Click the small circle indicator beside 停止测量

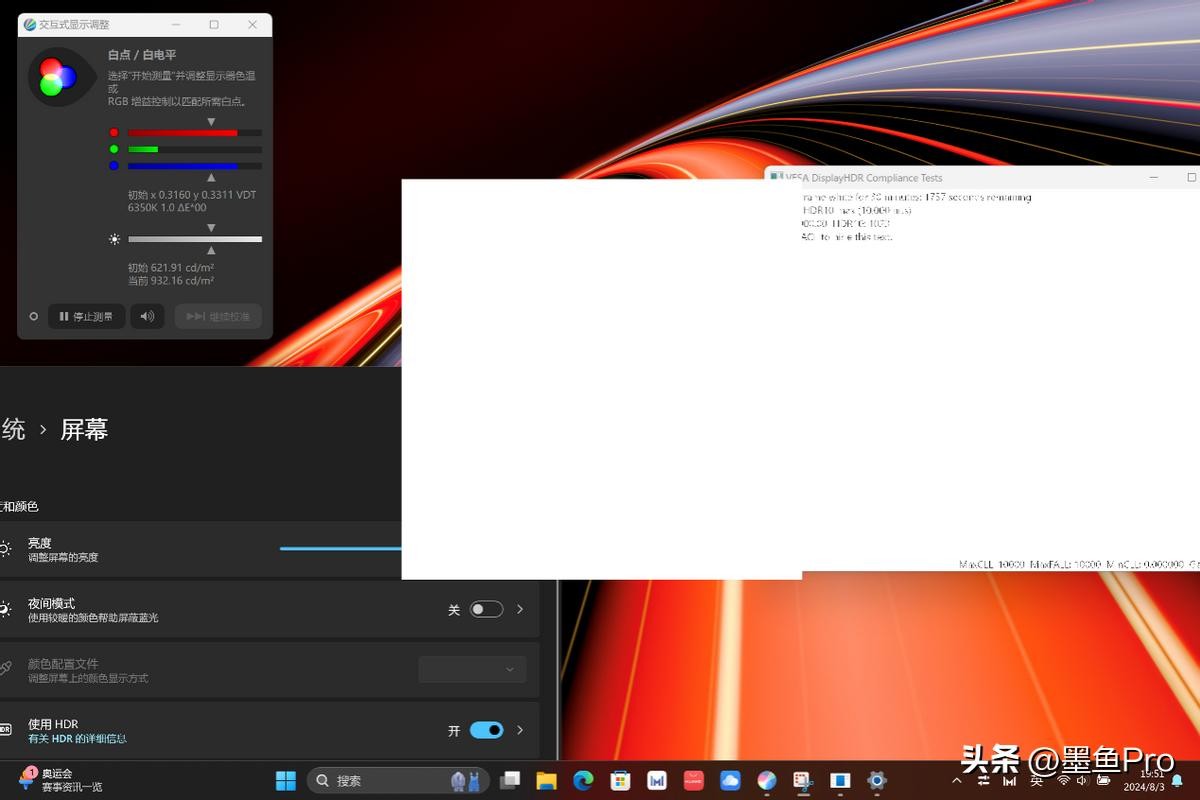33,316
